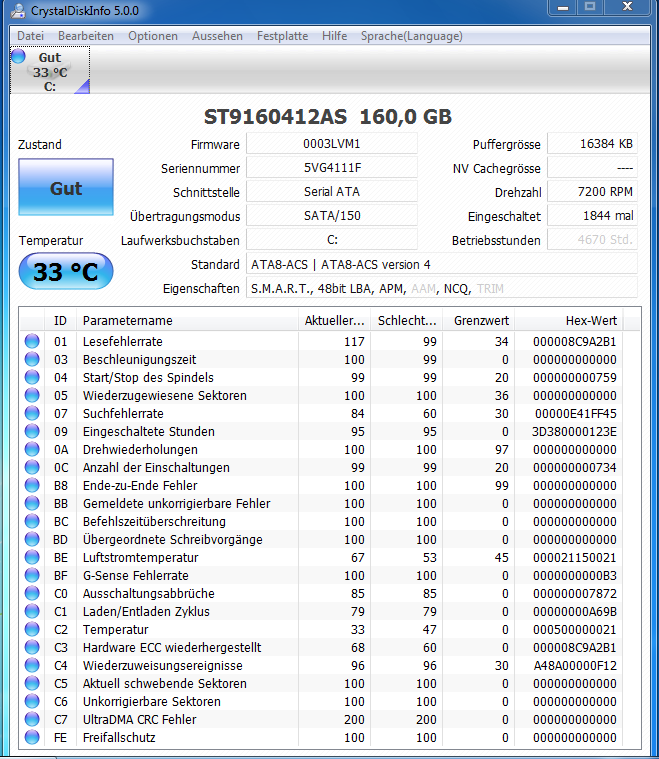Viewport: 659px width, 759px height.
Task: Click status orb beside Aktuell schwebende Sektoren
Action: click(x=32, y=683)
